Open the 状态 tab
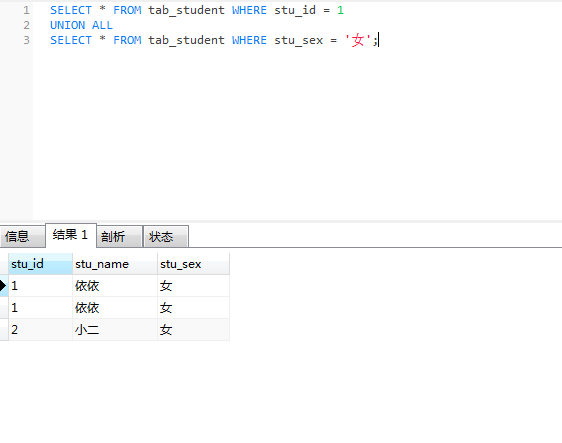 click(x=166, y=237)
